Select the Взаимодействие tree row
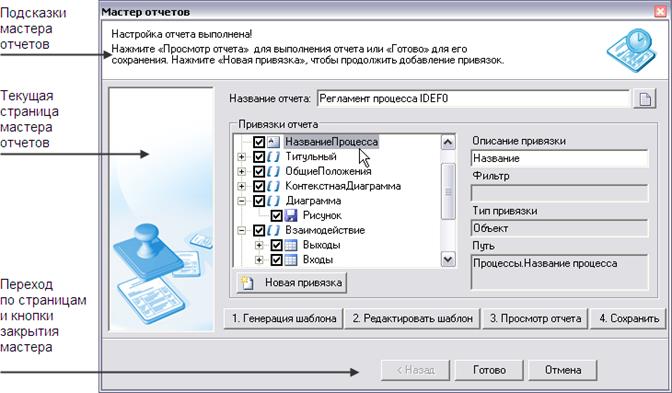Viewport: 672px width, 393px height. coord(325,231)
